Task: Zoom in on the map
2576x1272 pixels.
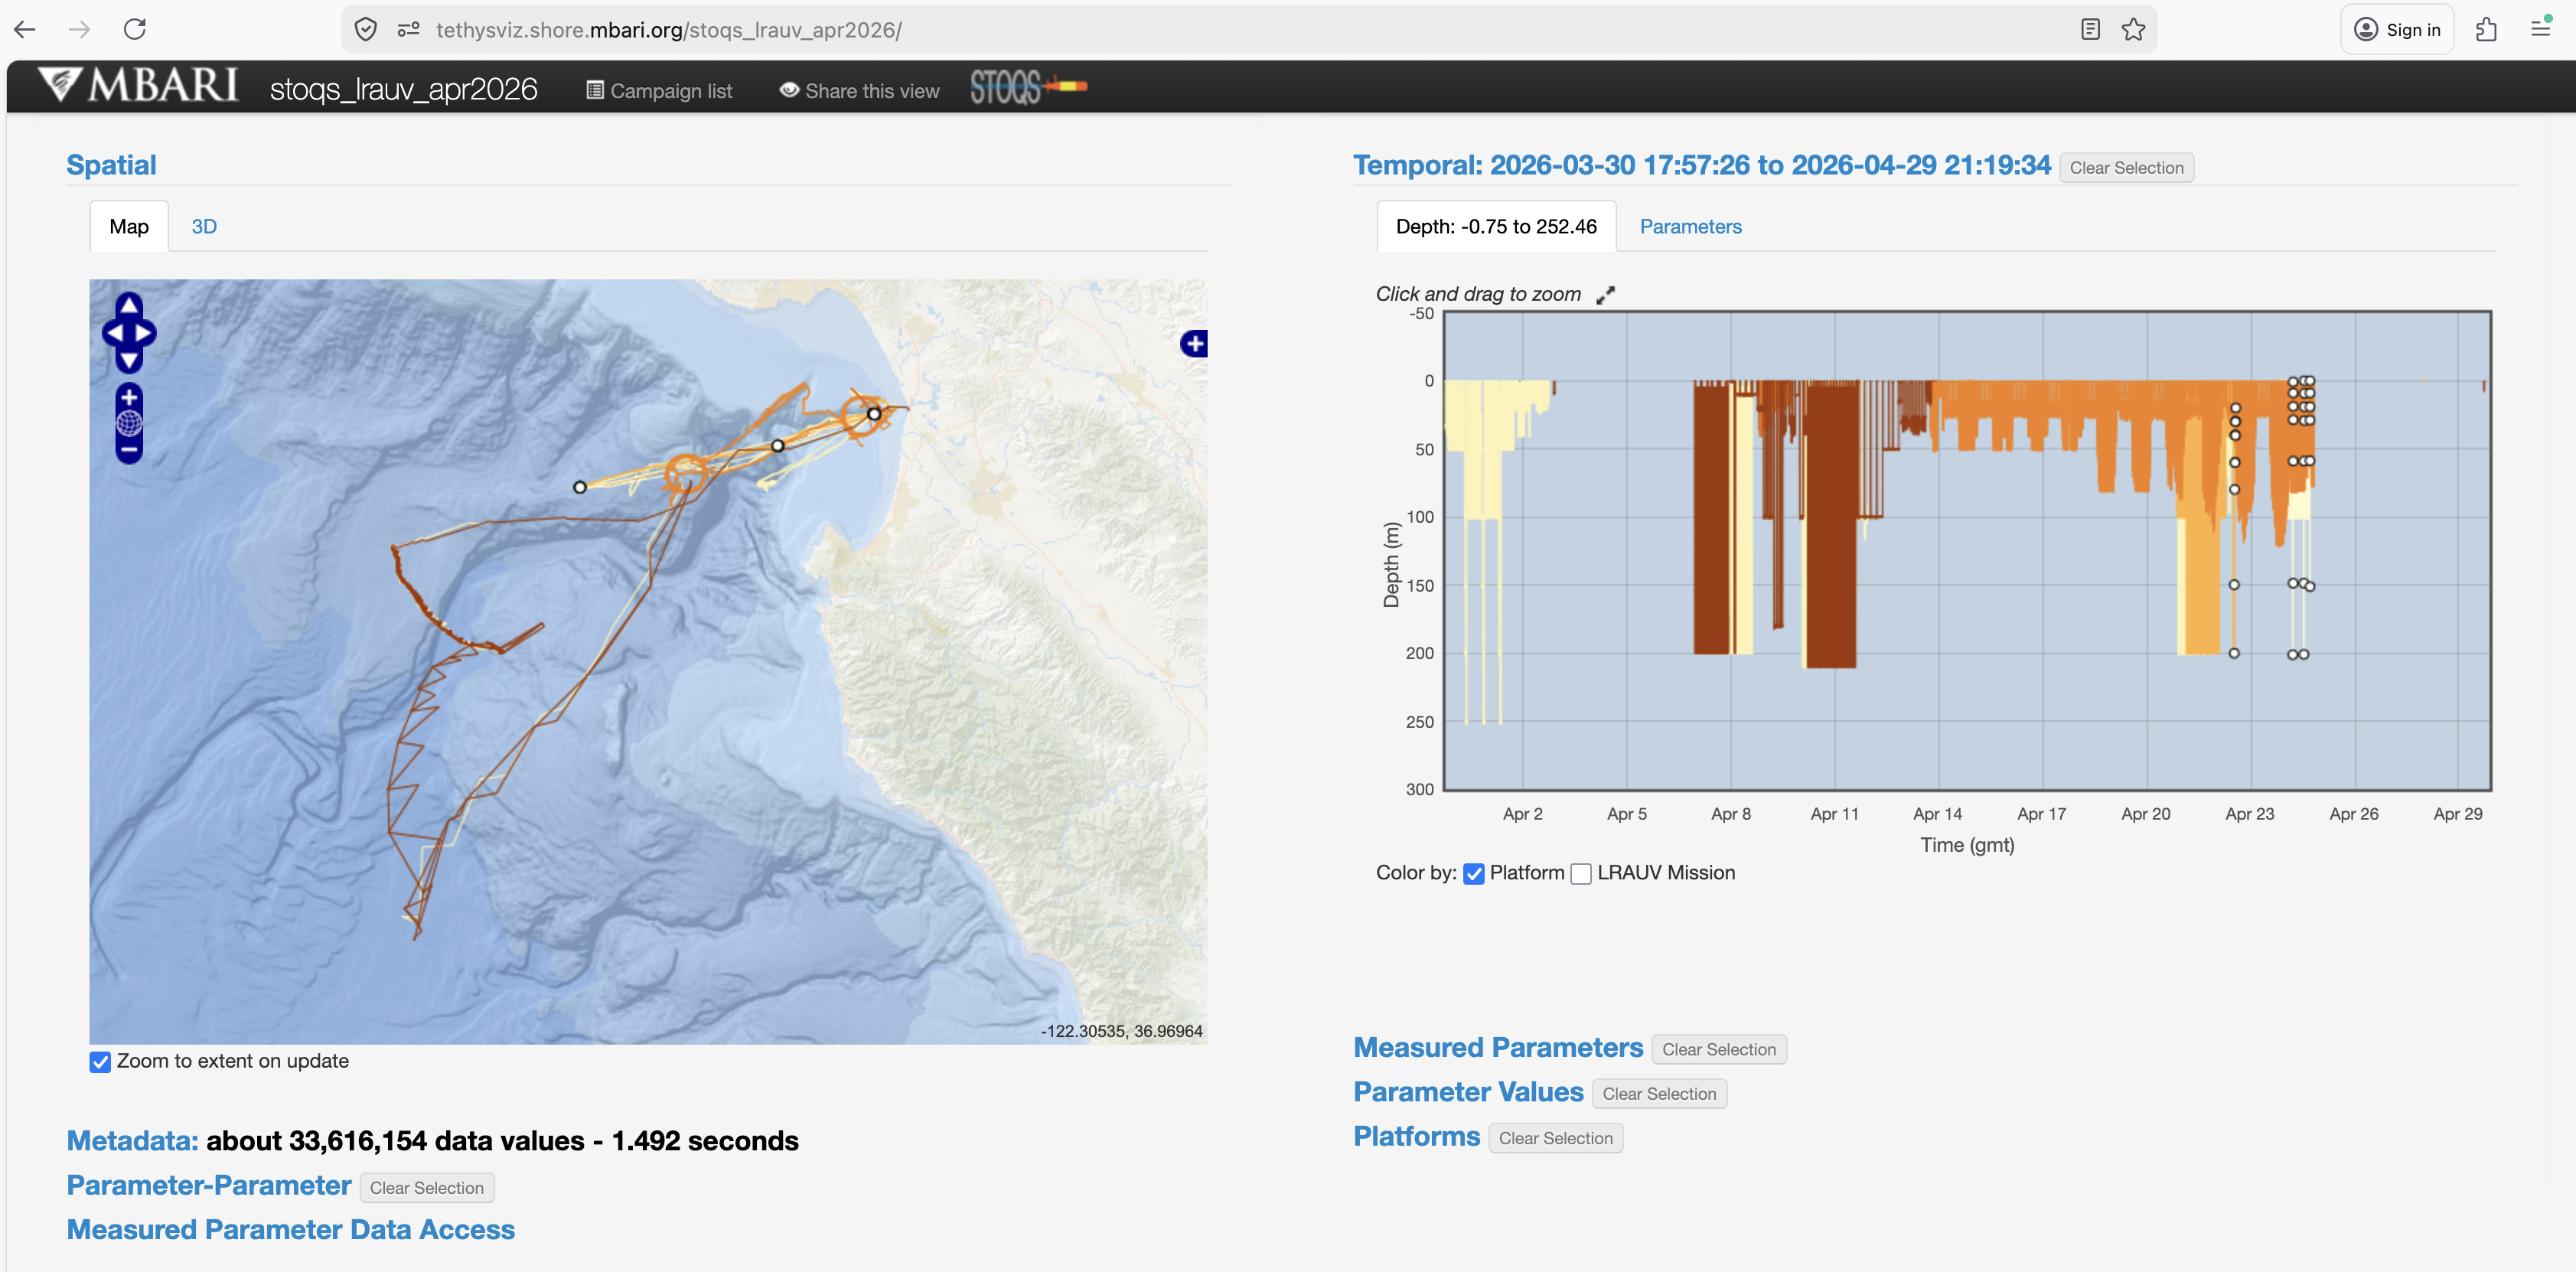Action: pos(129,397)
